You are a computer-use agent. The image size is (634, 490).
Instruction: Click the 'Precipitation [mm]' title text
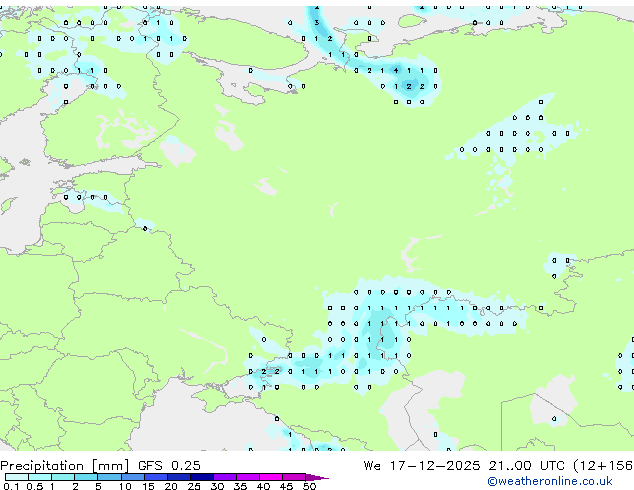(64, 466)
